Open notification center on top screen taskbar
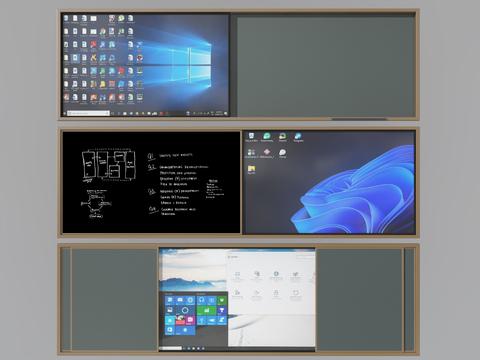Image resolution: width=480 pixels, height=360 pixels. point(226,113)
